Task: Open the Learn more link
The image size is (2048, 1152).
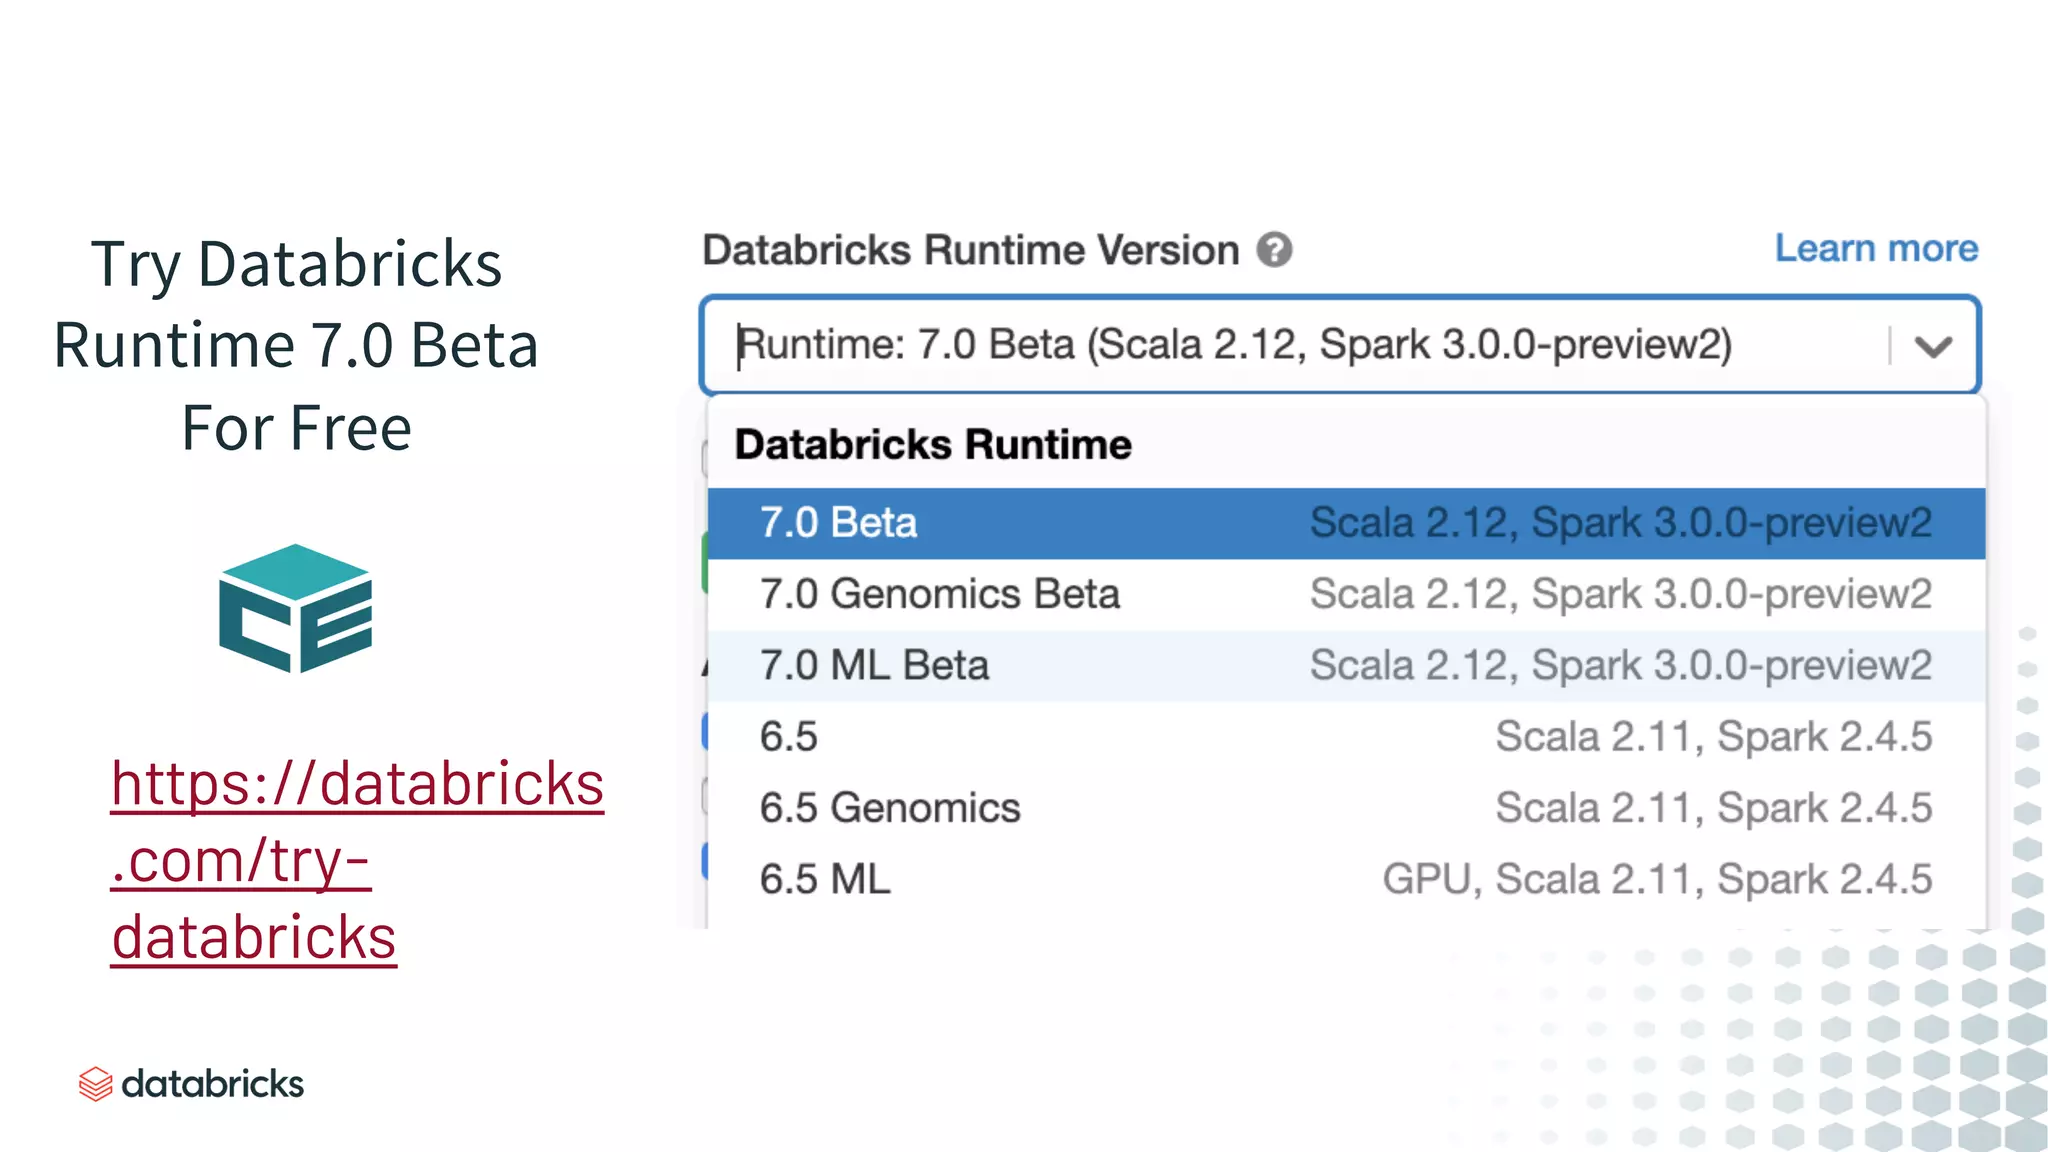Action: coord(1876,248)
